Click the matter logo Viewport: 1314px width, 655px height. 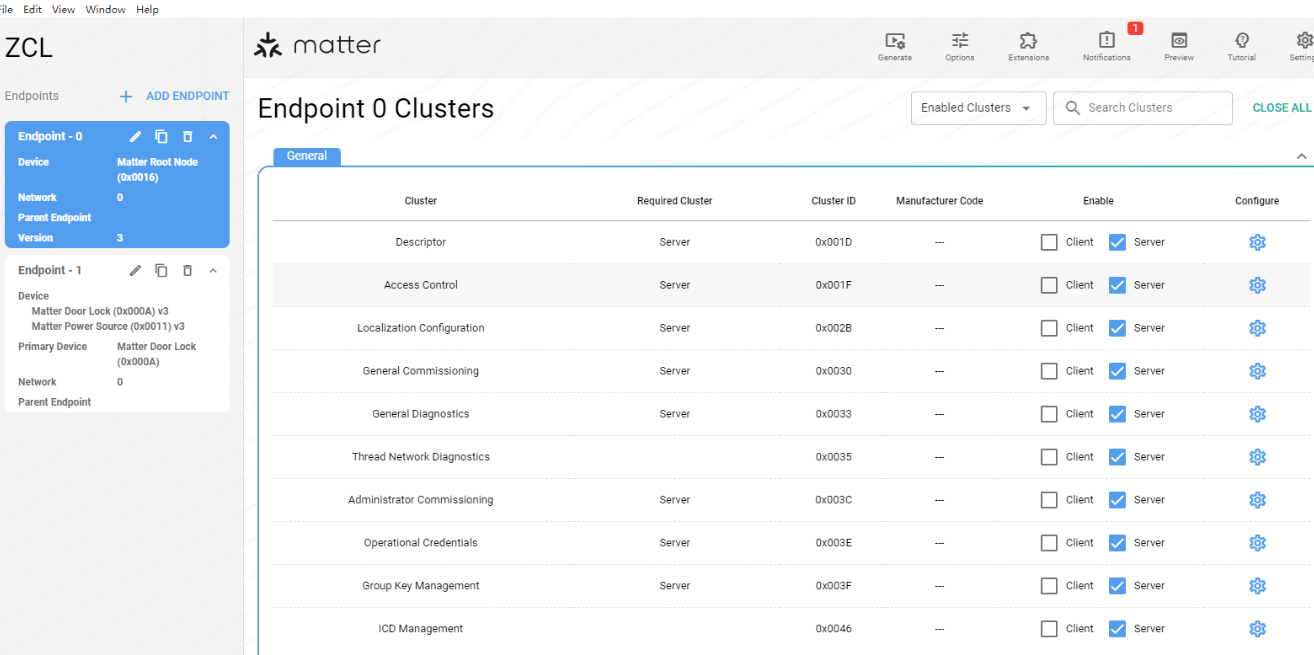pos(317,45)
